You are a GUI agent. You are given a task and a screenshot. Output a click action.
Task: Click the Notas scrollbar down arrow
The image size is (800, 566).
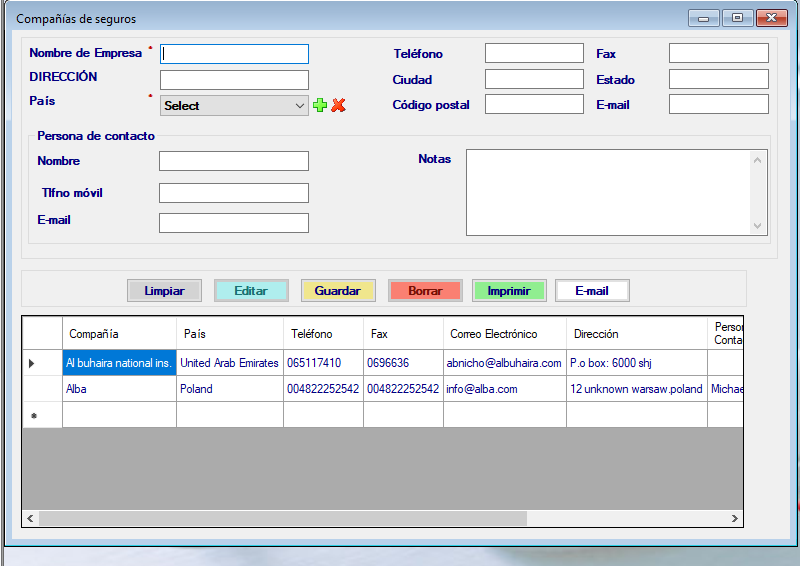pos(758,227)
